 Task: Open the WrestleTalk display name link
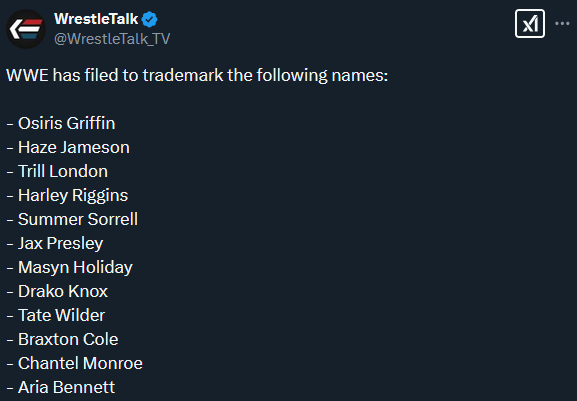click(96, 19)
